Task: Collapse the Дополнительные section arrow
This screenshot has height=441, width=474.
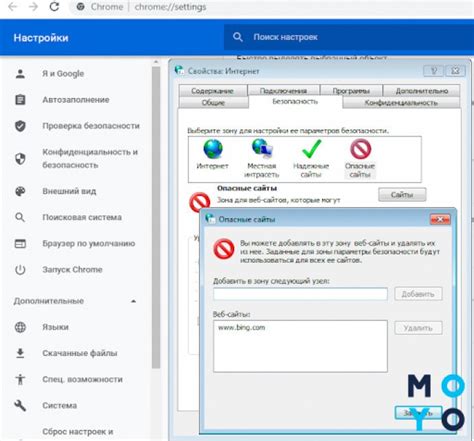Action: 133,301
